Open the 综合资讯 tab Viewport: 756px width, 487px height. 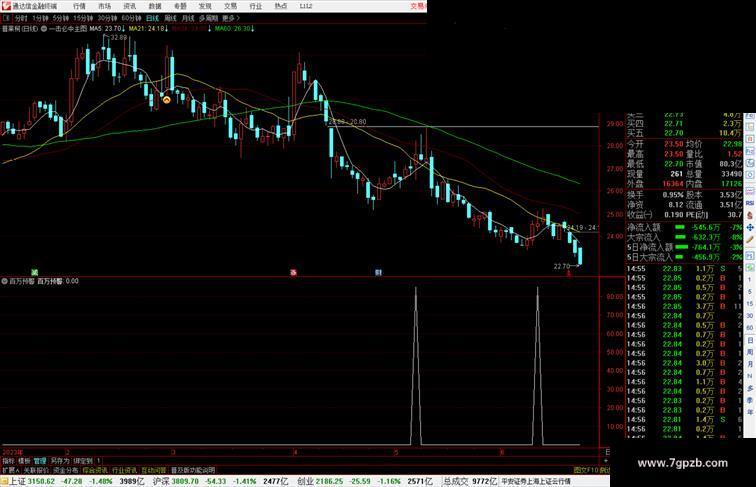coord(95,470)
